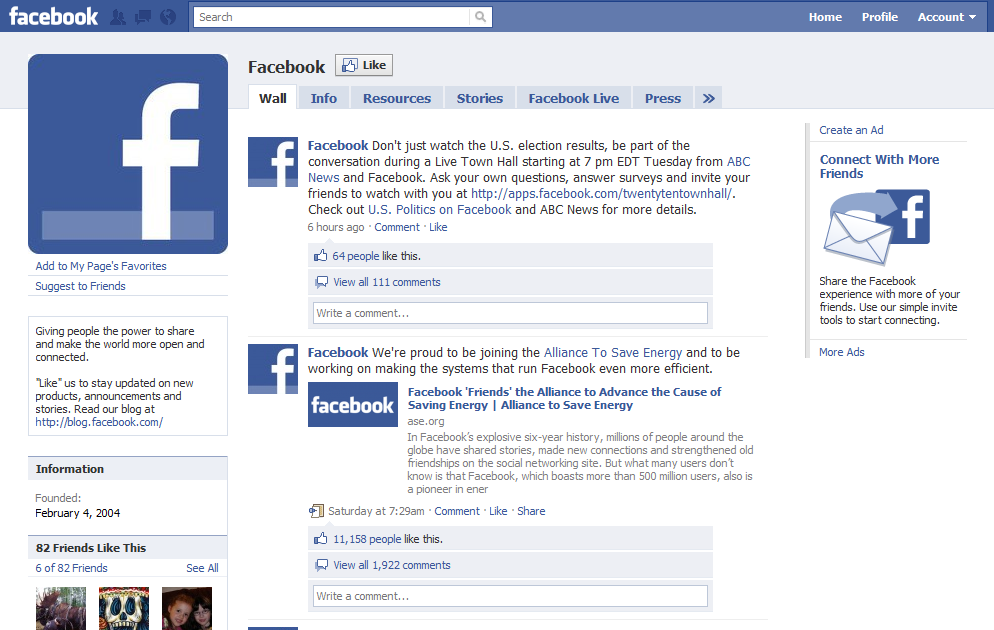
Task: Click the comment box under the Alliance post
Action: [x=510, y=596]
